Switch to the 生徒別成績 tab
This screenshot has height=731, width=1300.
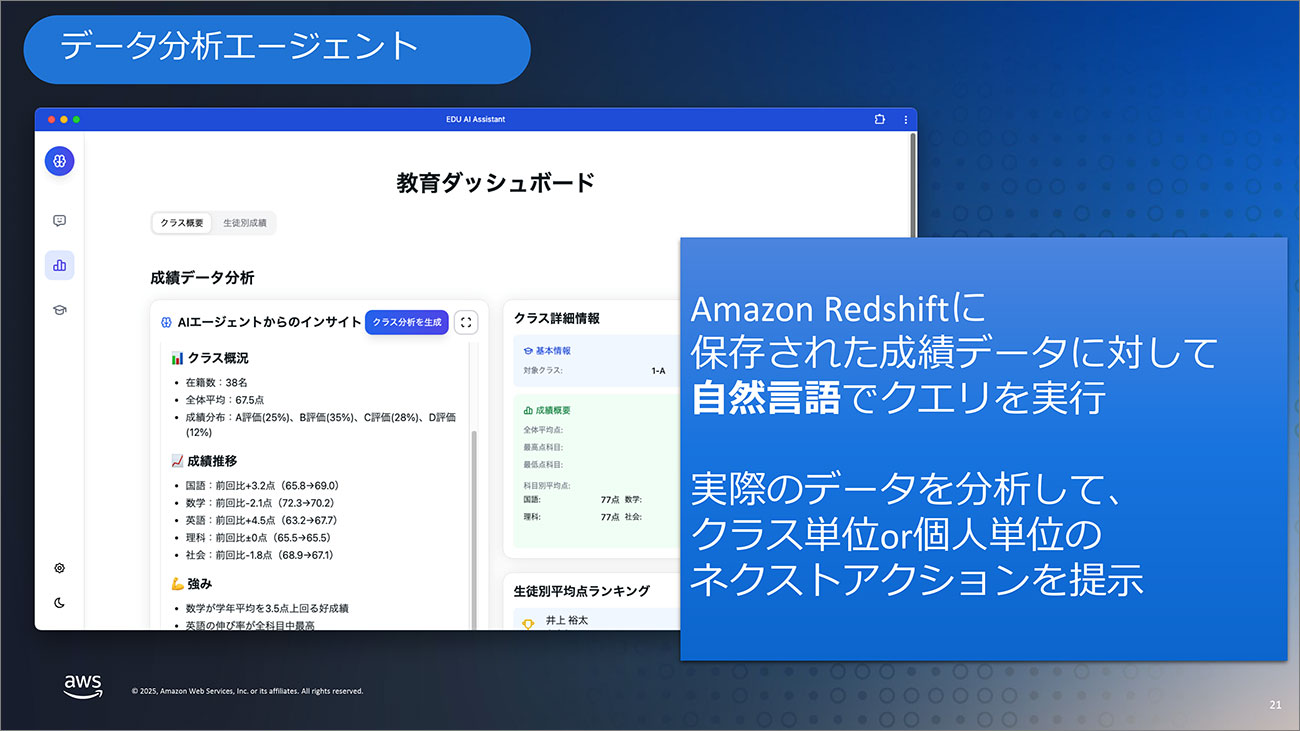[x=244, y=223]
